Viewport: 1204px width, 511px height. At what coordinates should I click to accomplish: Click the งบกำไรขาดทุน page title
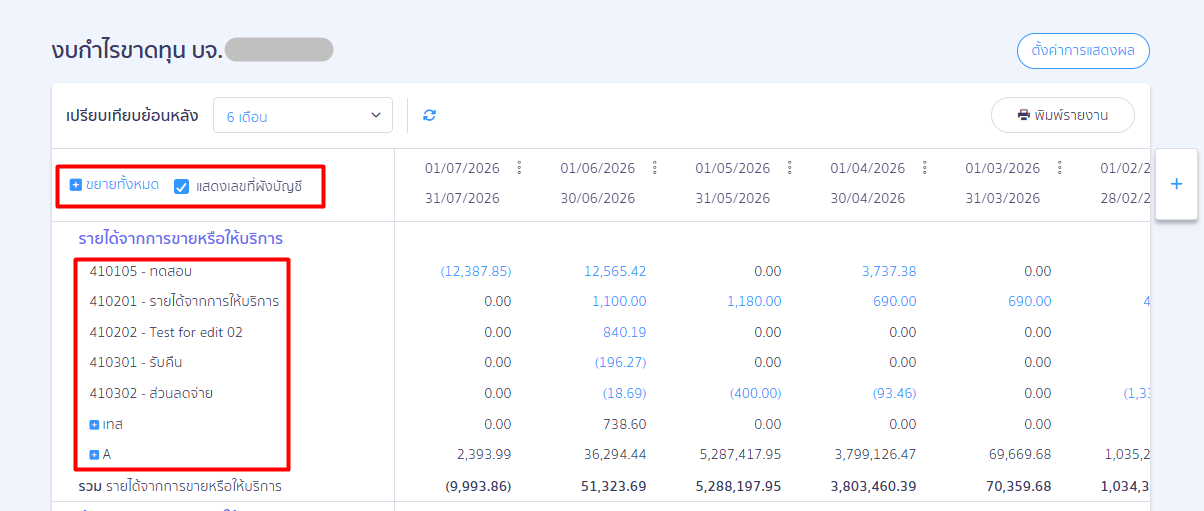(x=136, y=49)
